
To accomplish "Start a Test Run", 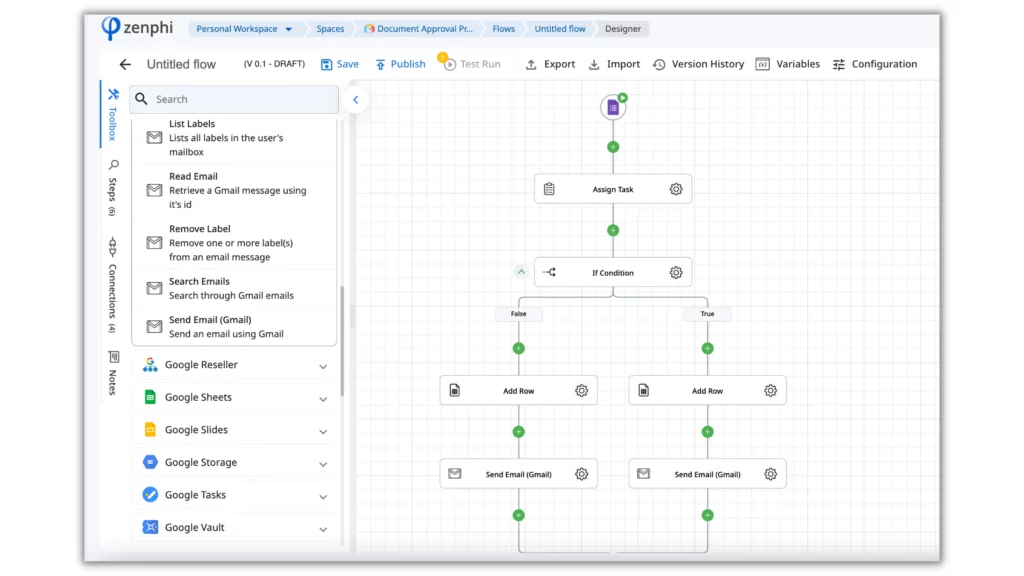I will 472,64.
